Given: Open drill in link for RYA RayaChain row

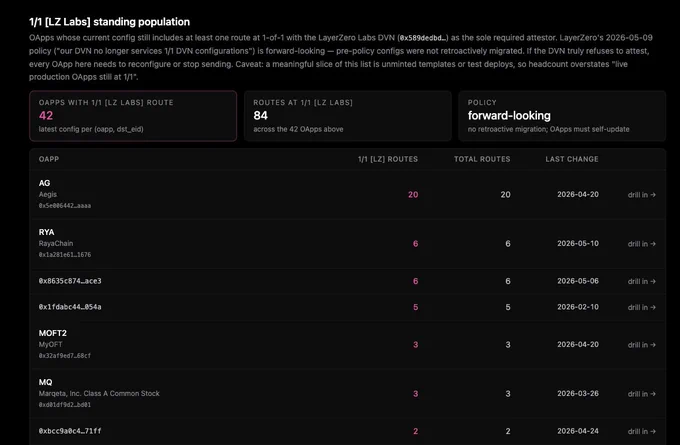Looking at the screenshot, I should tap(641, 244).
